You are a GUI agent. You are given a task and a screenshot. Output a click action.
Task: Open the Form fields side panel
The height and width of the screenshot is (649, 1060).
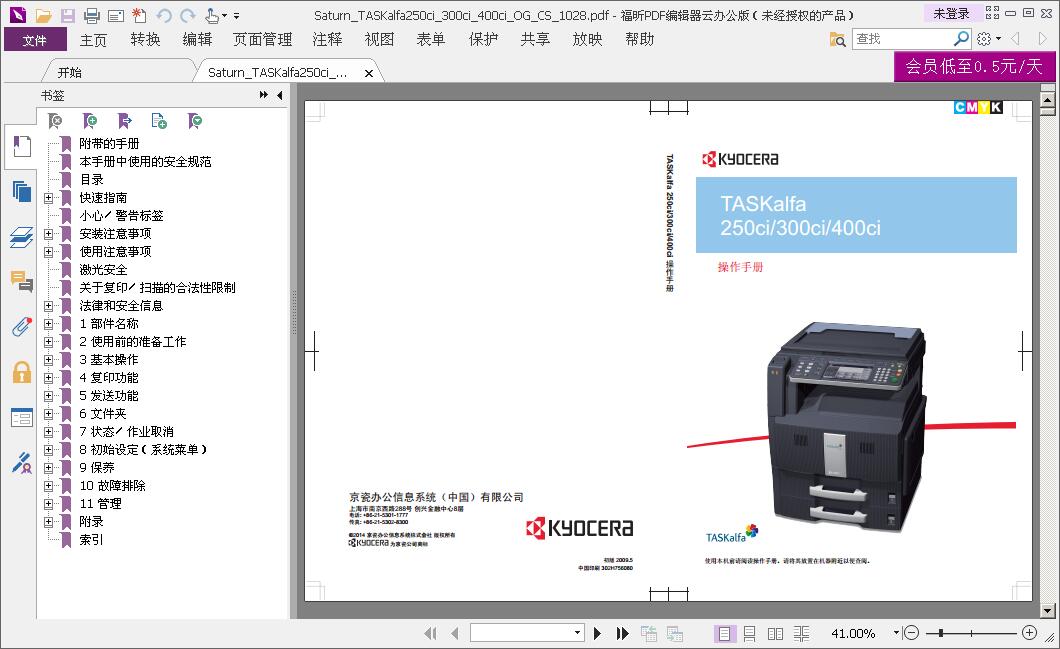[x=22, y=418]
